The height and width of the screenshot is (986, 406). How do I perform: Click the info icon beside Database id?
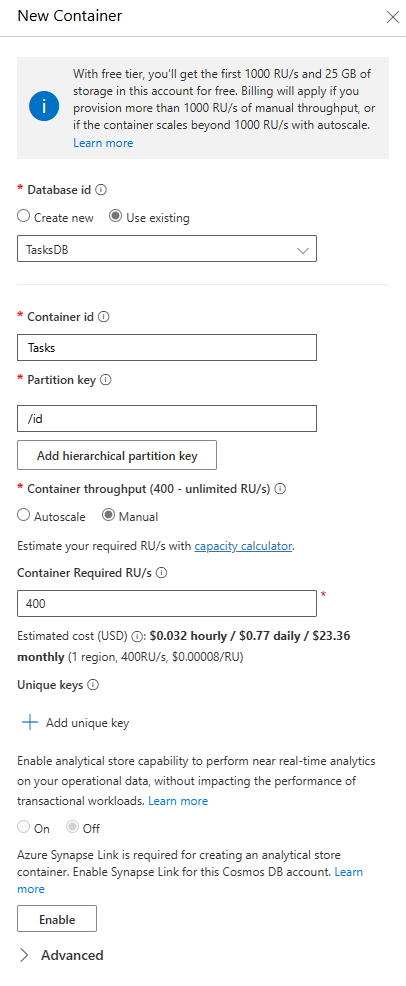101,189
